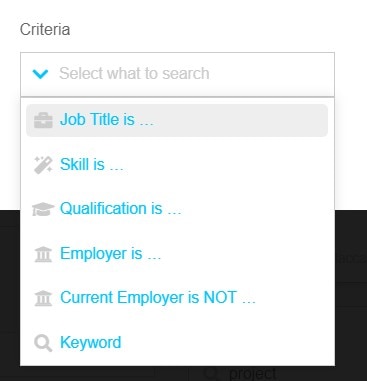Click the 'project' search text at bottom
This screenshot has width=367, height=381.
253,373
